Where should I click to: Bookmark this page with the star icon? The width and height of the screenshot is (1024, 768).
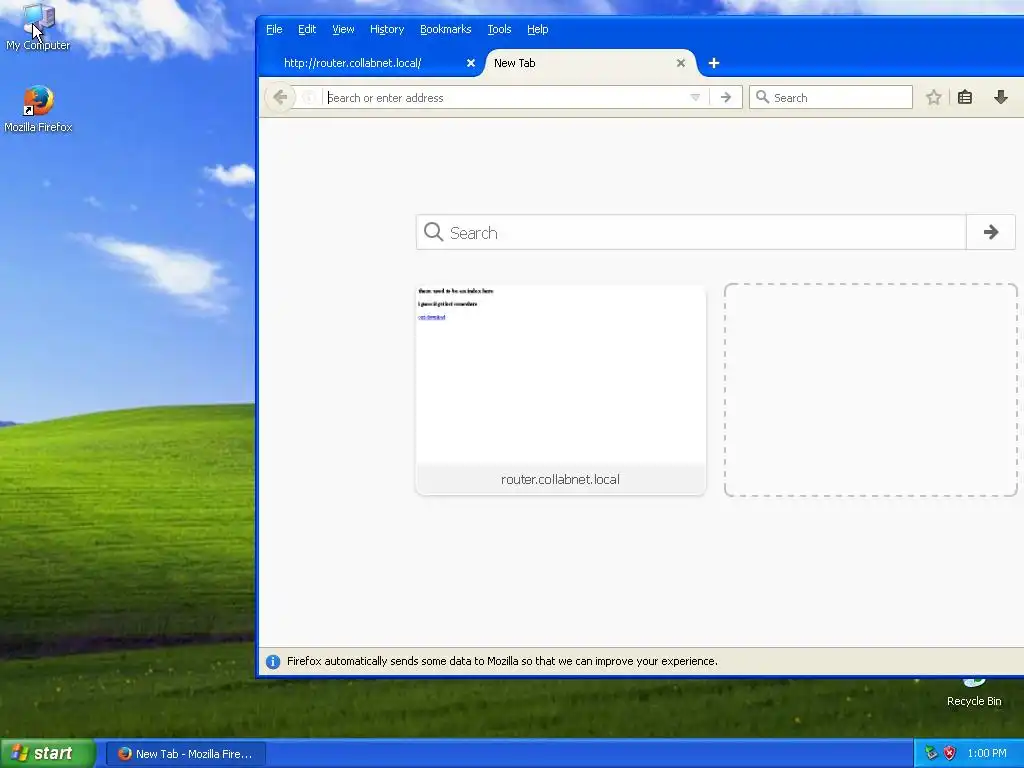click(x=934, y=98)
